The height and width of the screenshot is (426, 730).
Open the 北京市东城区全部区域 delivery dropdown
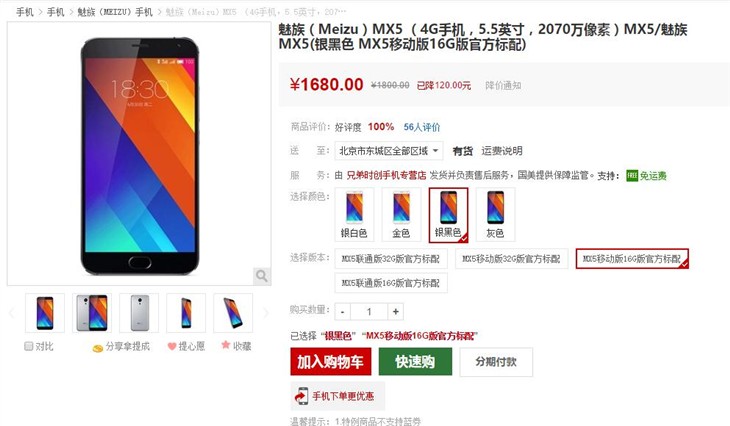389,151
